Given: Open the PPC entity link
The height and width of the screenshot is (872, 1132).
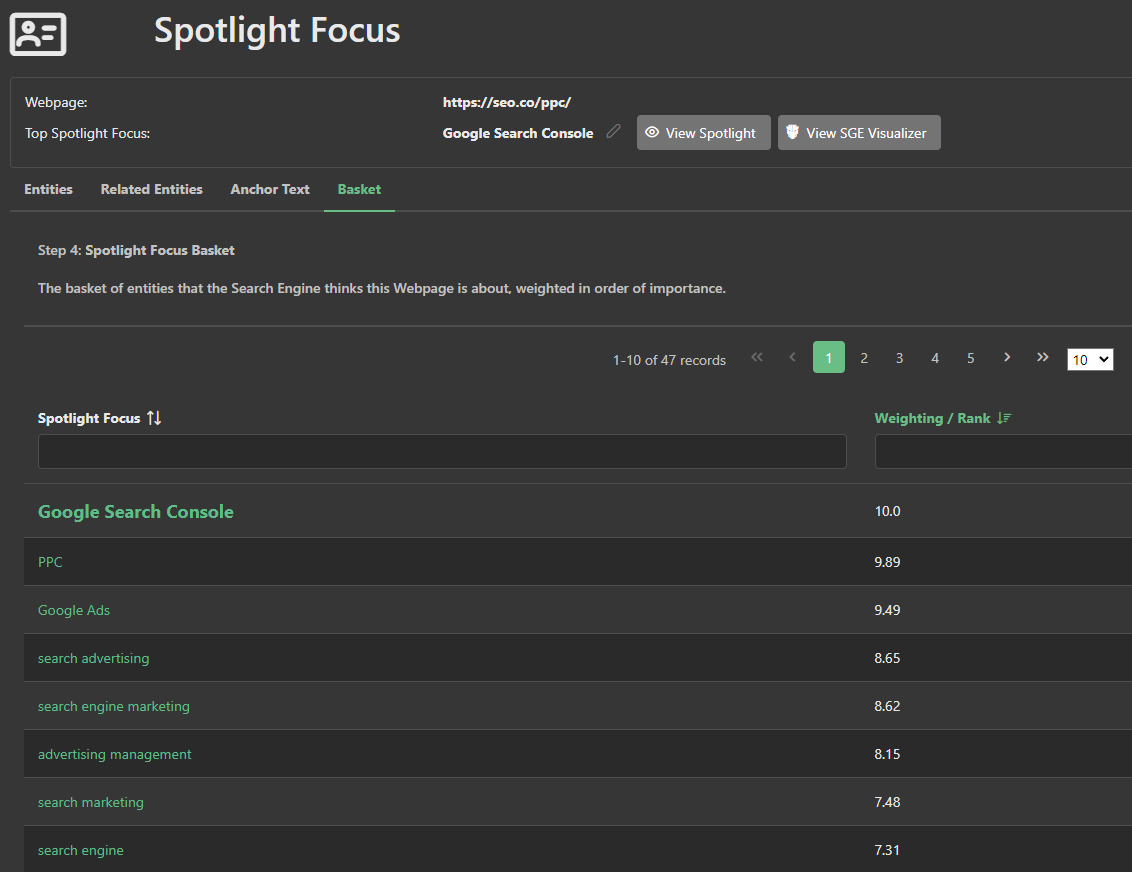Looking at the screenshot, I should coord(50,562).
